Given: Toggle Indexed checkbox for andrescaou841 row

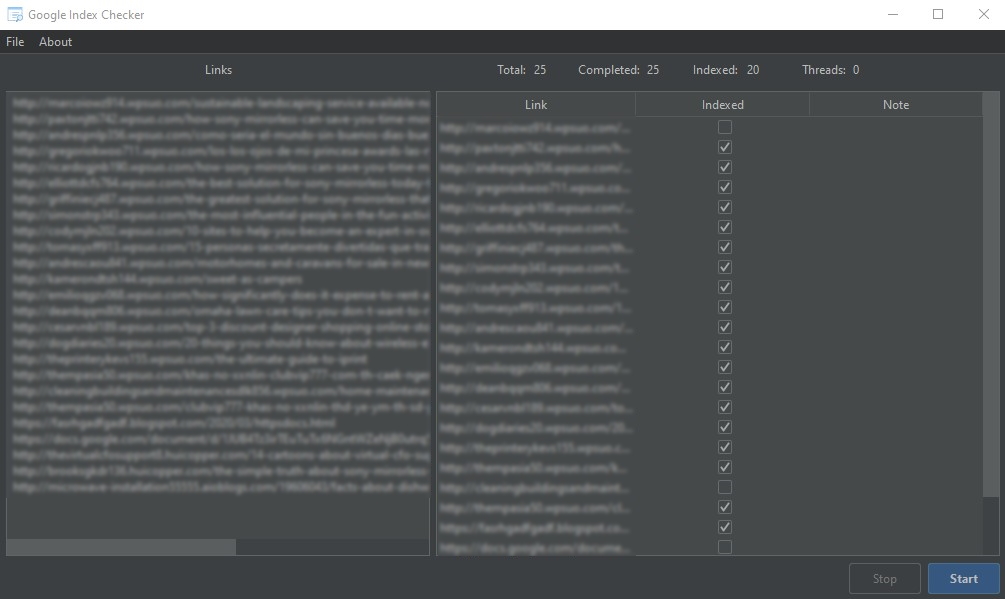Looking at the screenshot, I should 724,327.
